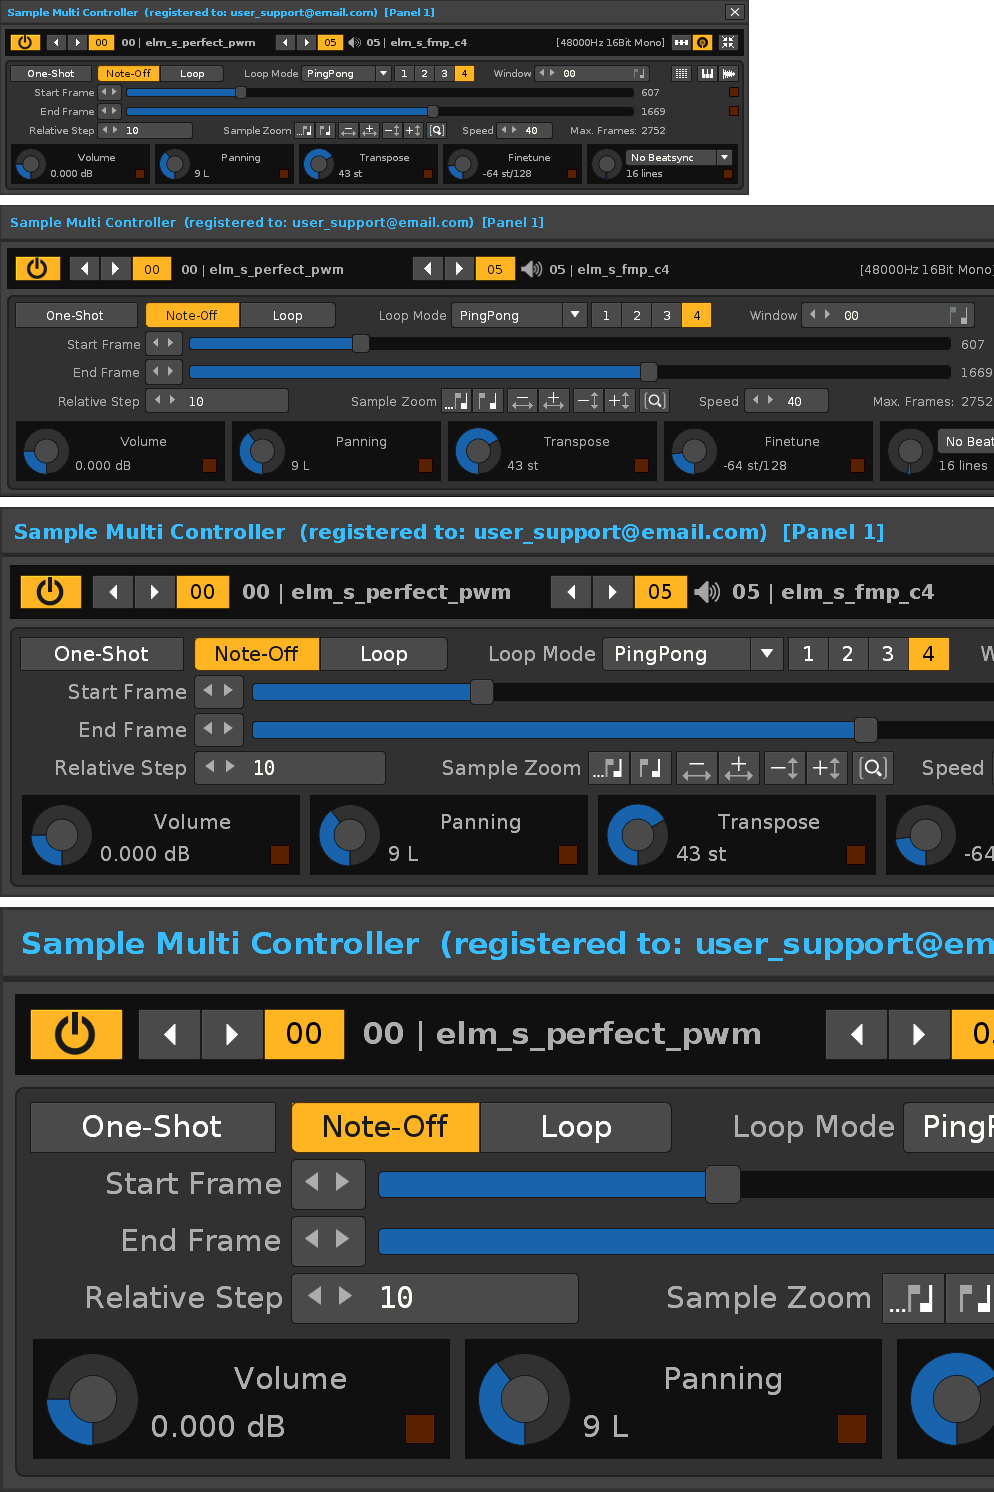The height and width of the screenshot is (1492, 994).
Task: Click the orange circular icon beside sample format
Action: tap(703, 42)
